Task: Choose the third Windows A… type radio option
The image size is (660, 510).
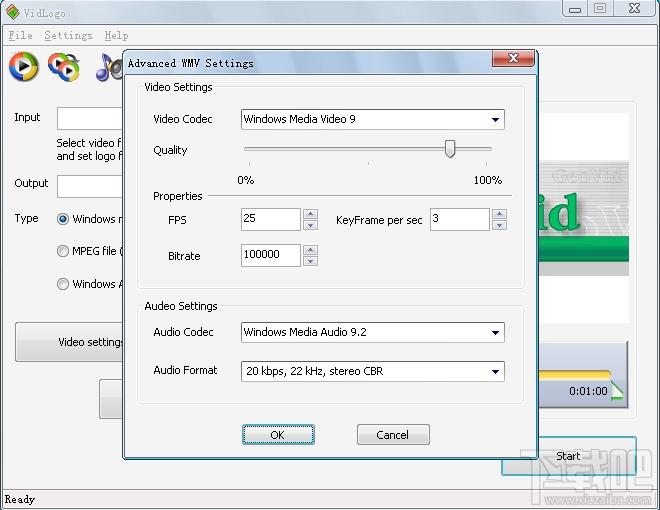Action: (x=63, y=284)
